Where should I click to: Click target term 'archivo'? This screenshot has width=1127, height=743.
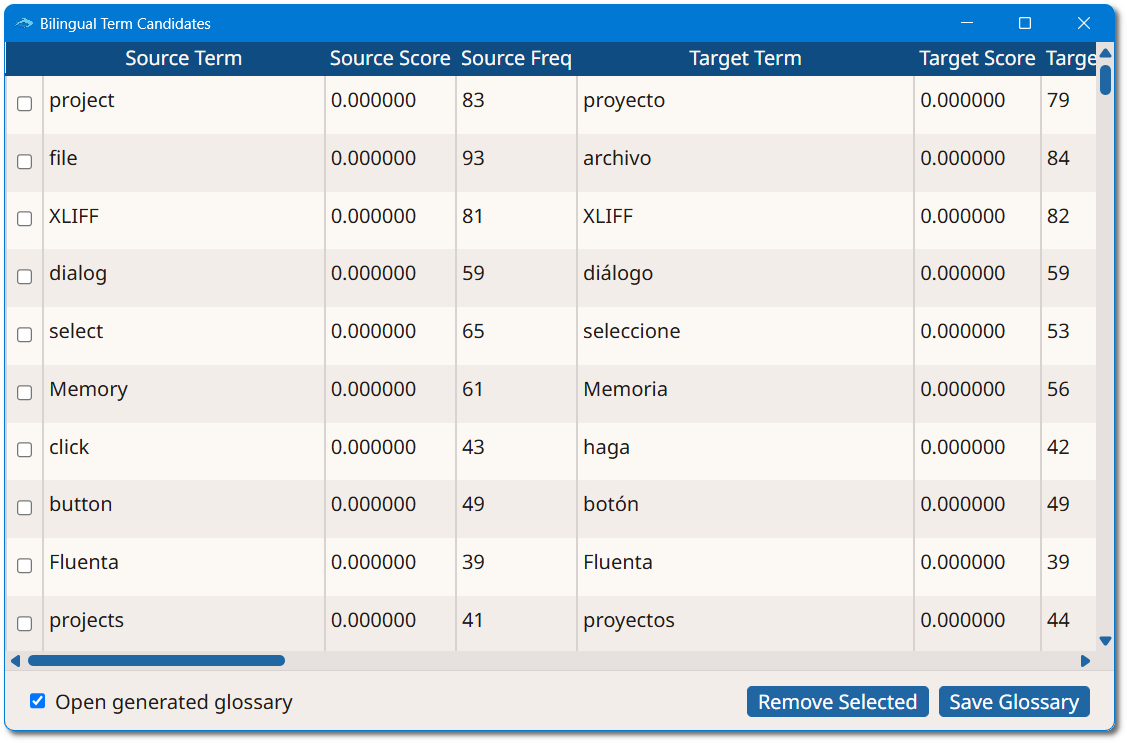(x=617, y=158)
